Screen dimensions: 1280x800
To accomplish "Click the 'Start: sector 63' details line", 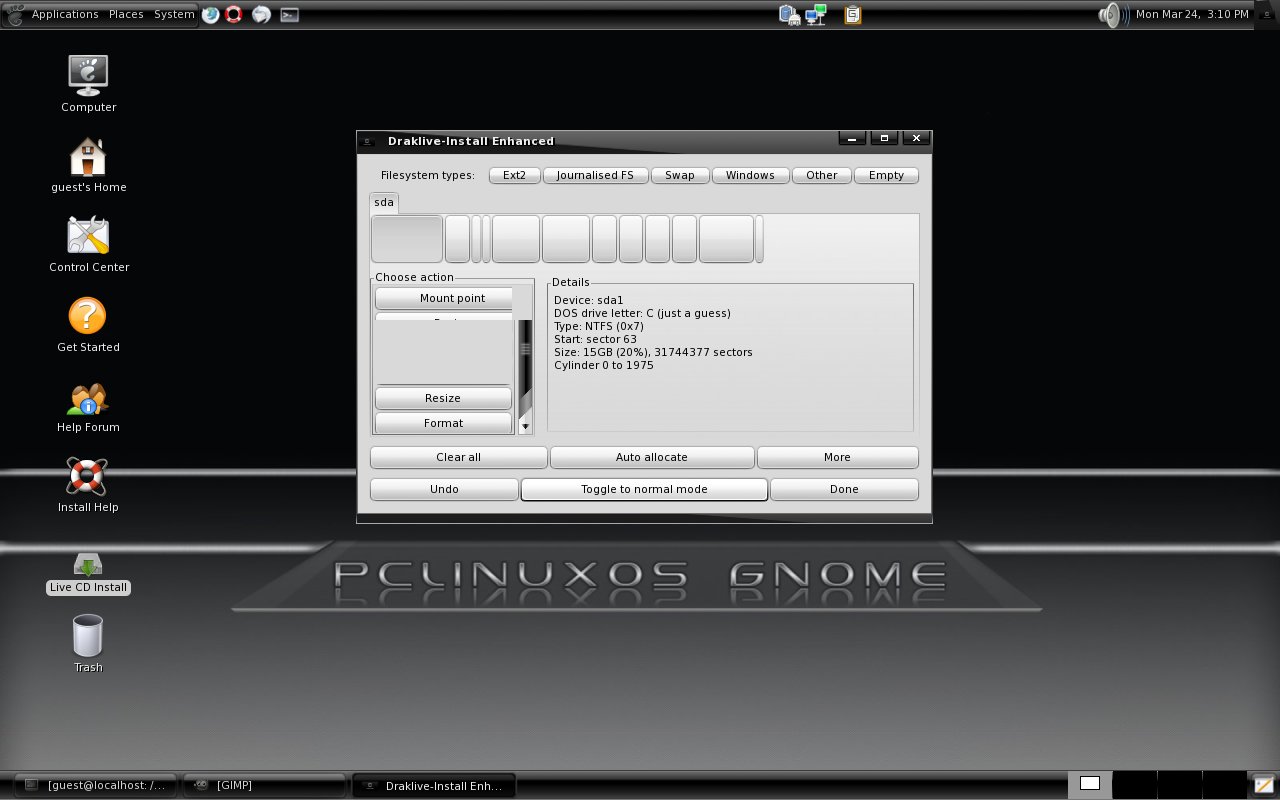I will point(595,339).
